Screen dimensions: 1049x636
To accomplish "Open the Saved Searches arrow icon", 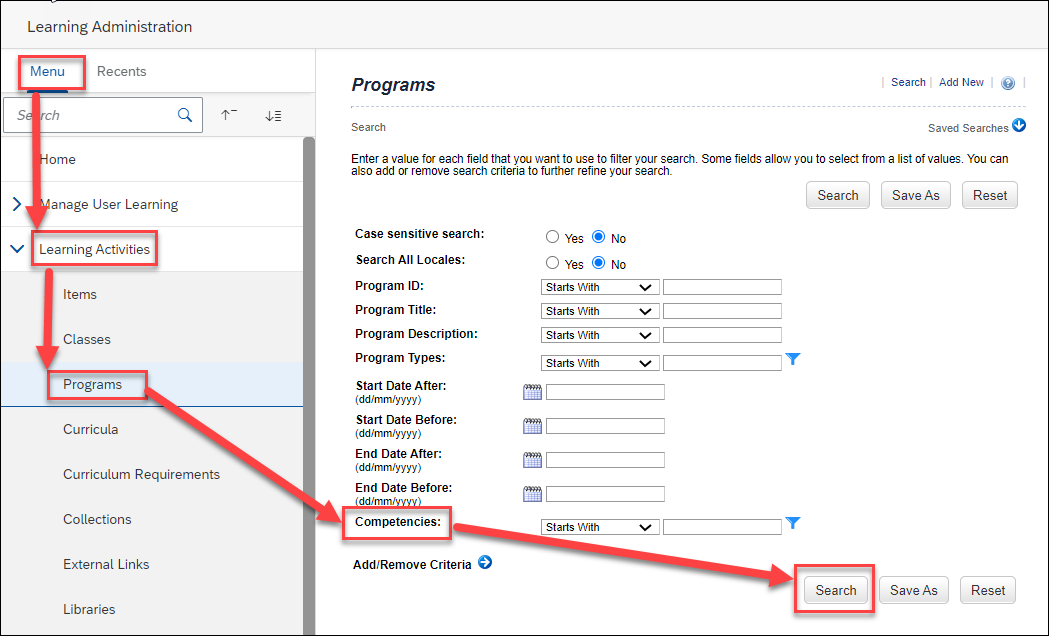I will click(1018, 126).
